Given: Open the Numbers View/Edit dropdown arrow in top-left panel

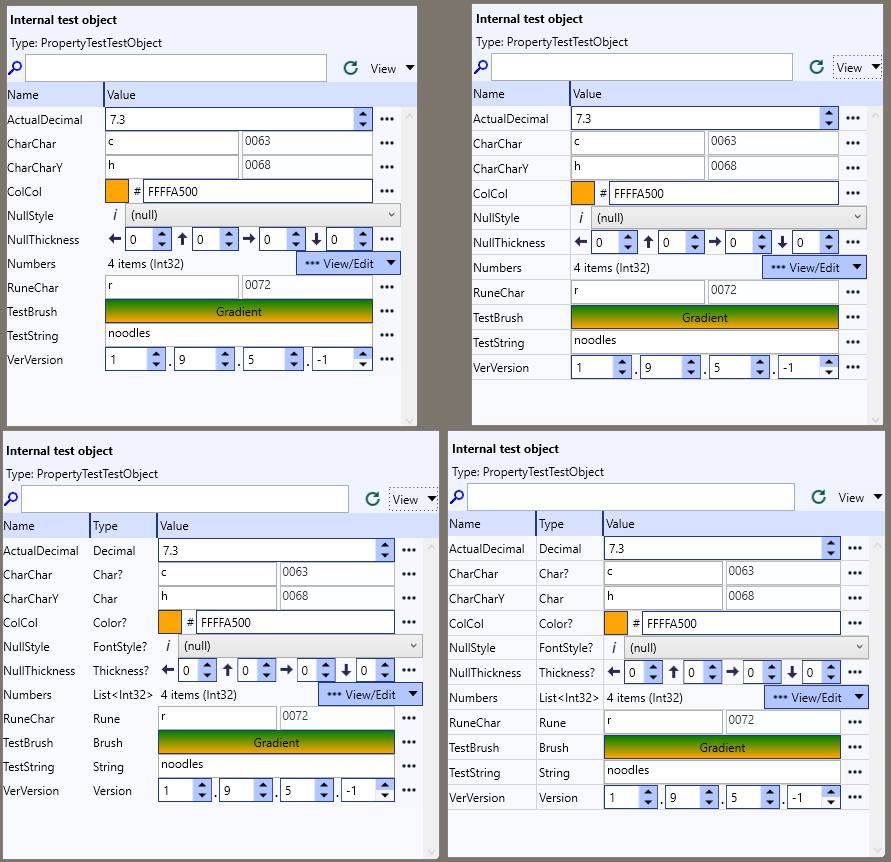Looking at the screenshot, I should (390, 263).
